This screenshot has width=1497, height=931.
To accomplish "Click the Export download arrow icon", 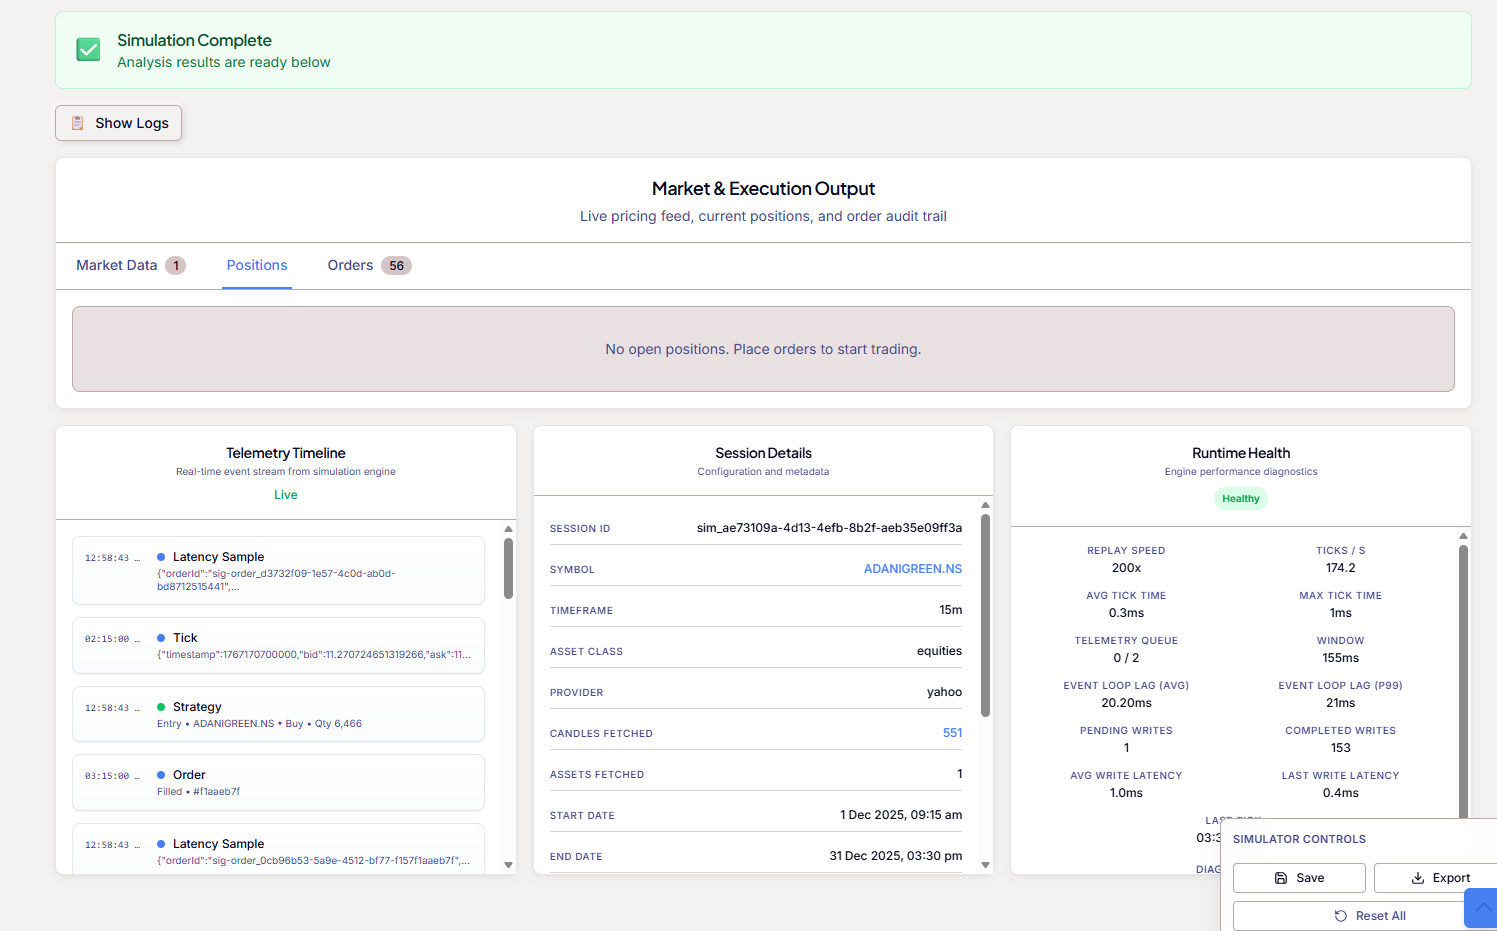I will tap(1417, 878).
